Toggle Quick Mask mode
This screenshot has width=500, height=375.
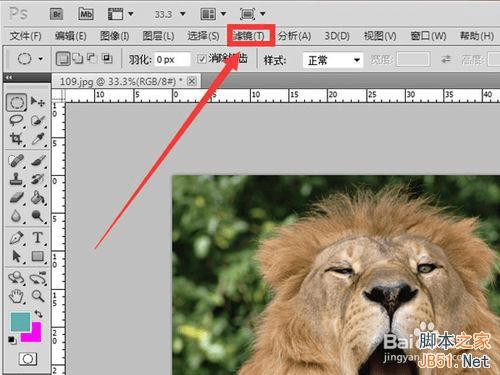click(x=28, y=359)
